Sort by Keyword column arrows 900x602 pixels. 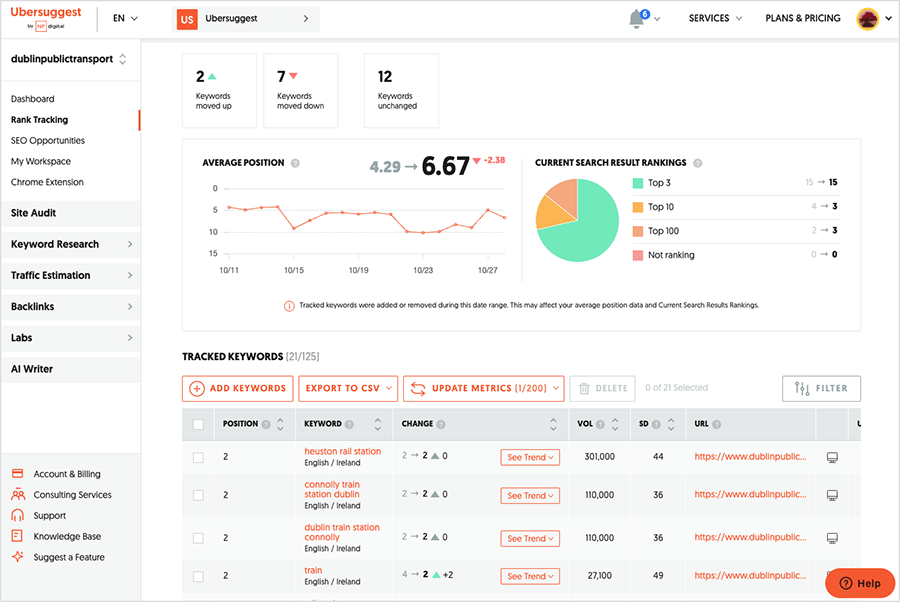[378, 424]
